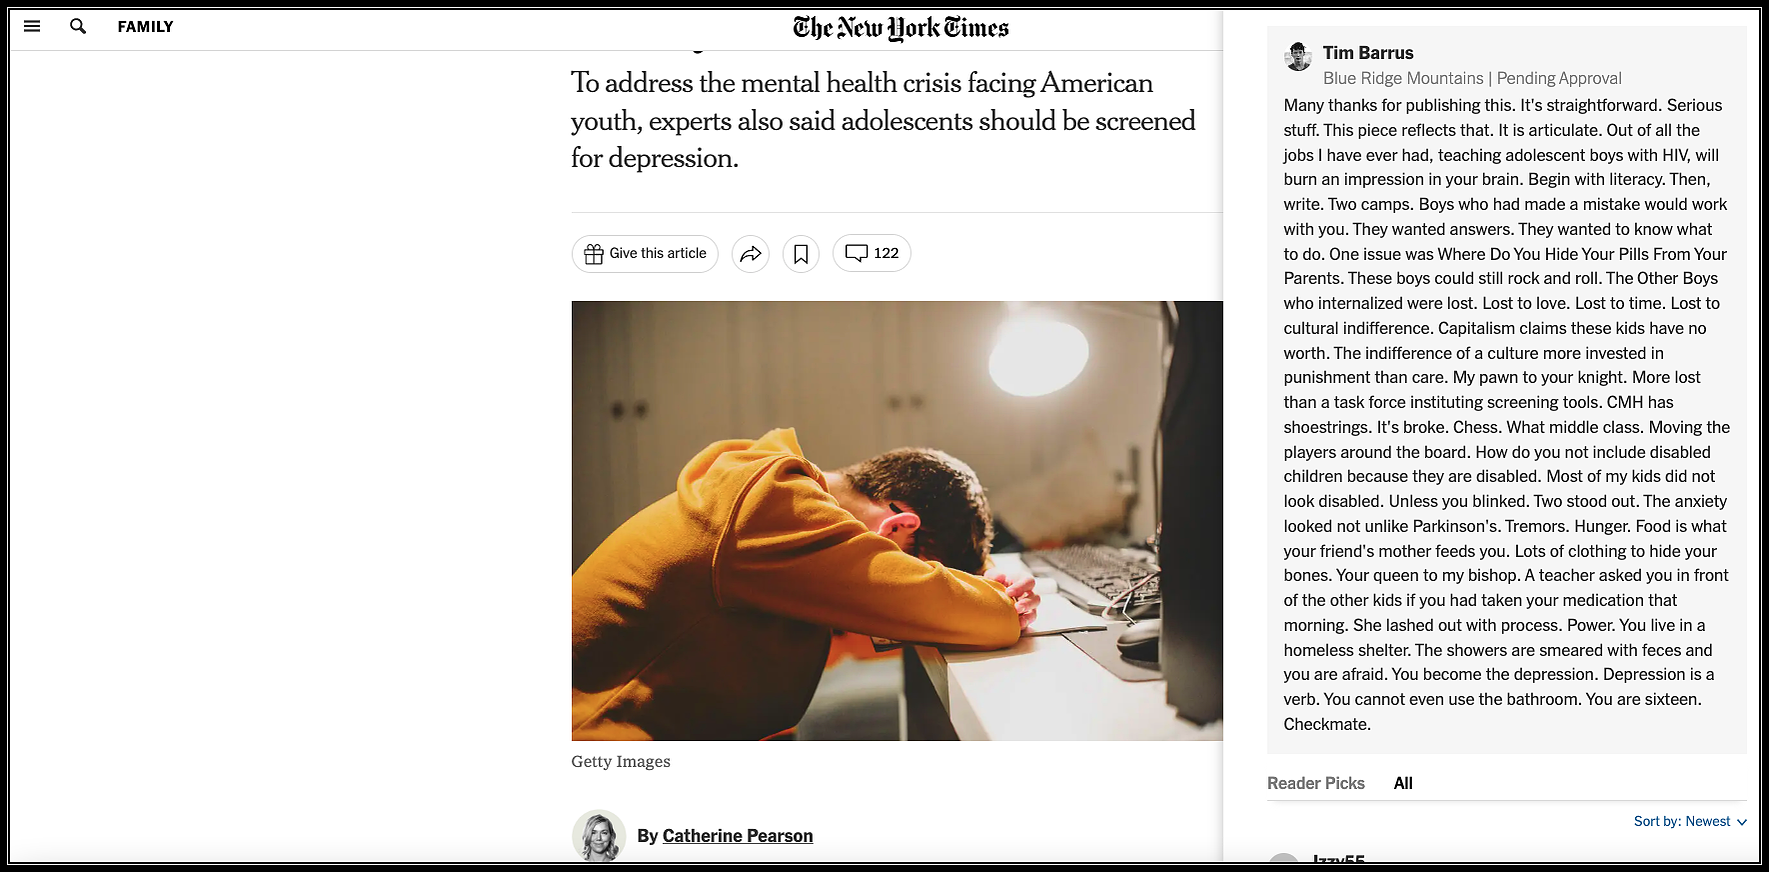Click the article photo of slumped teen
Screen dimensions: 1769x872
(897, 521)
